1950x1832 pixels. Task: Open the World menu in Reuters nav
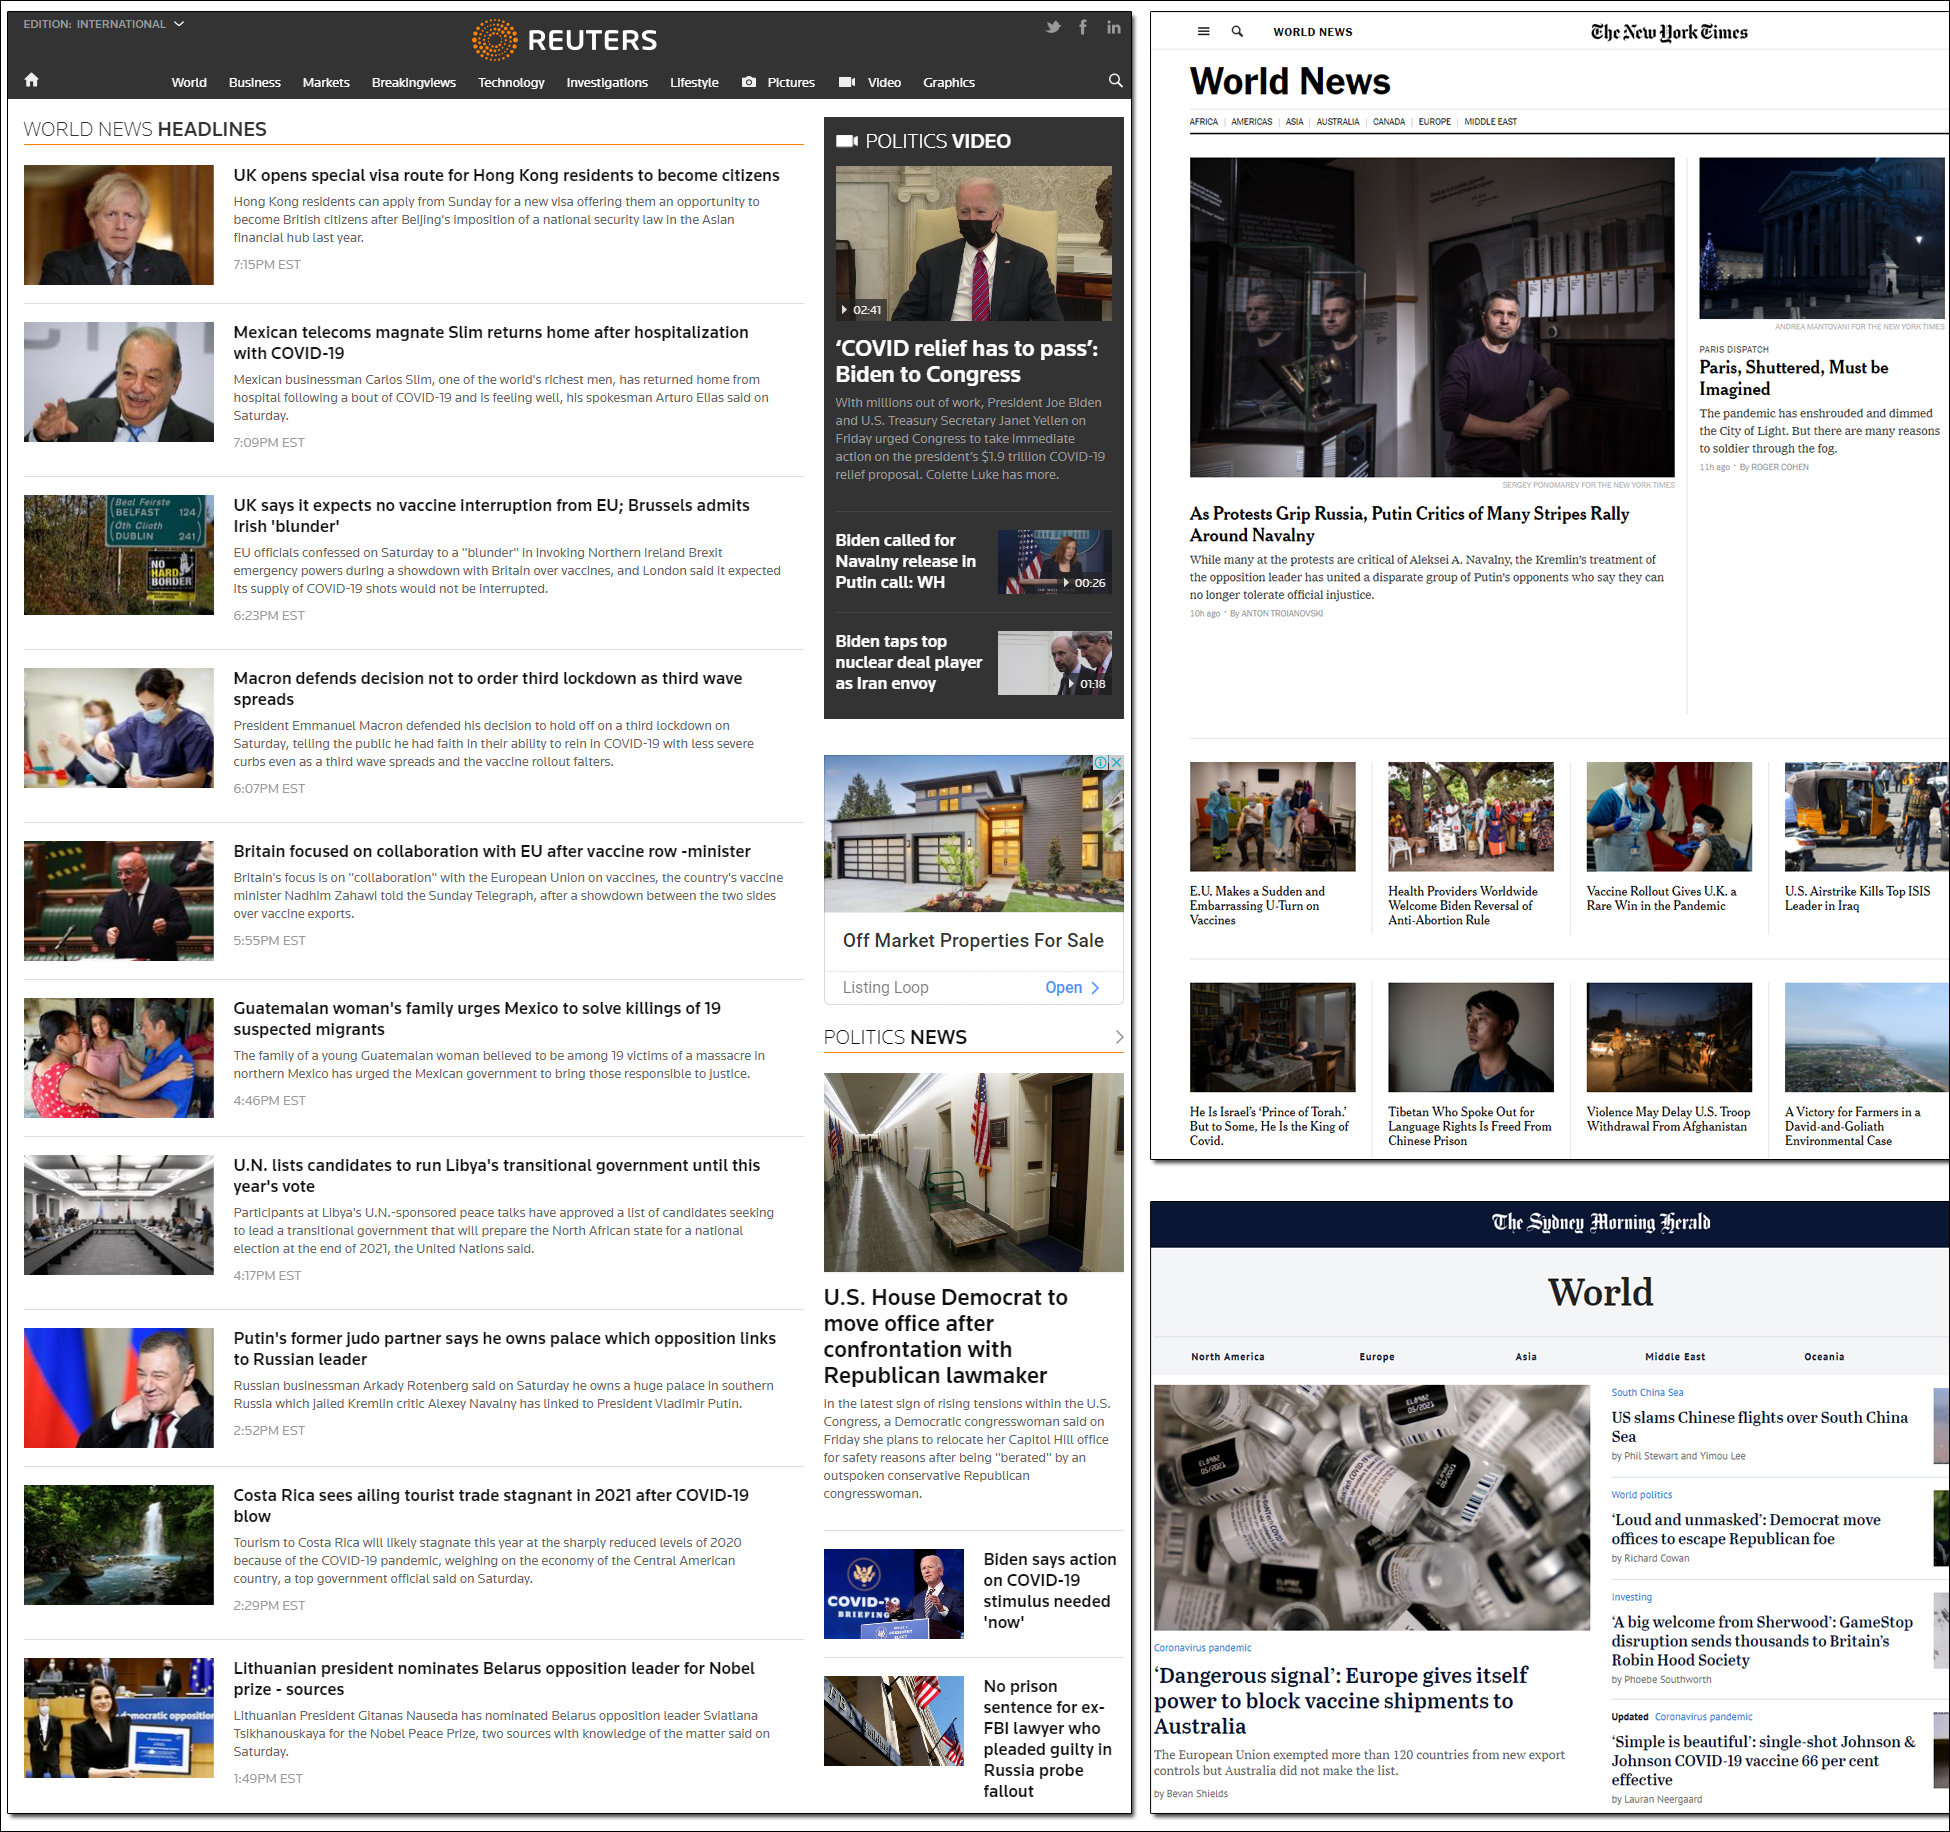tap(189, 82)
